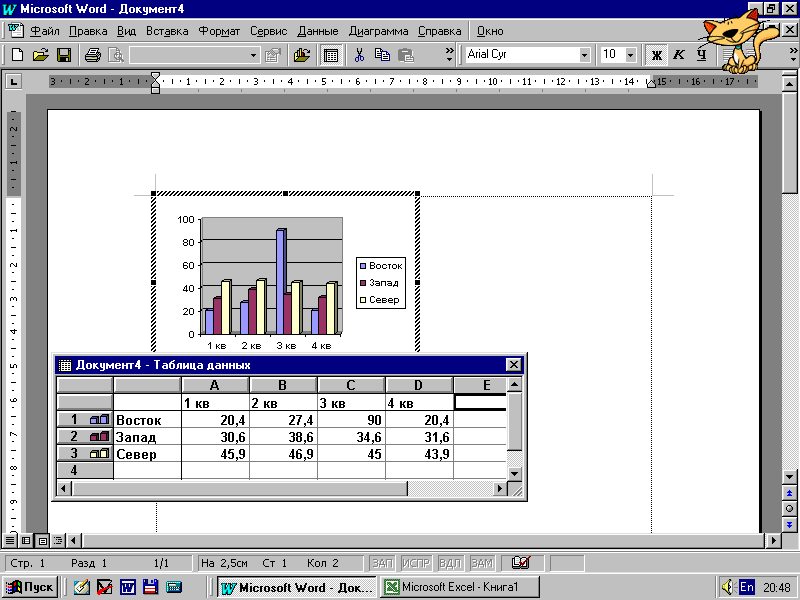Launch the Word quick launch icon in taskbar

(x=128, y=587)
